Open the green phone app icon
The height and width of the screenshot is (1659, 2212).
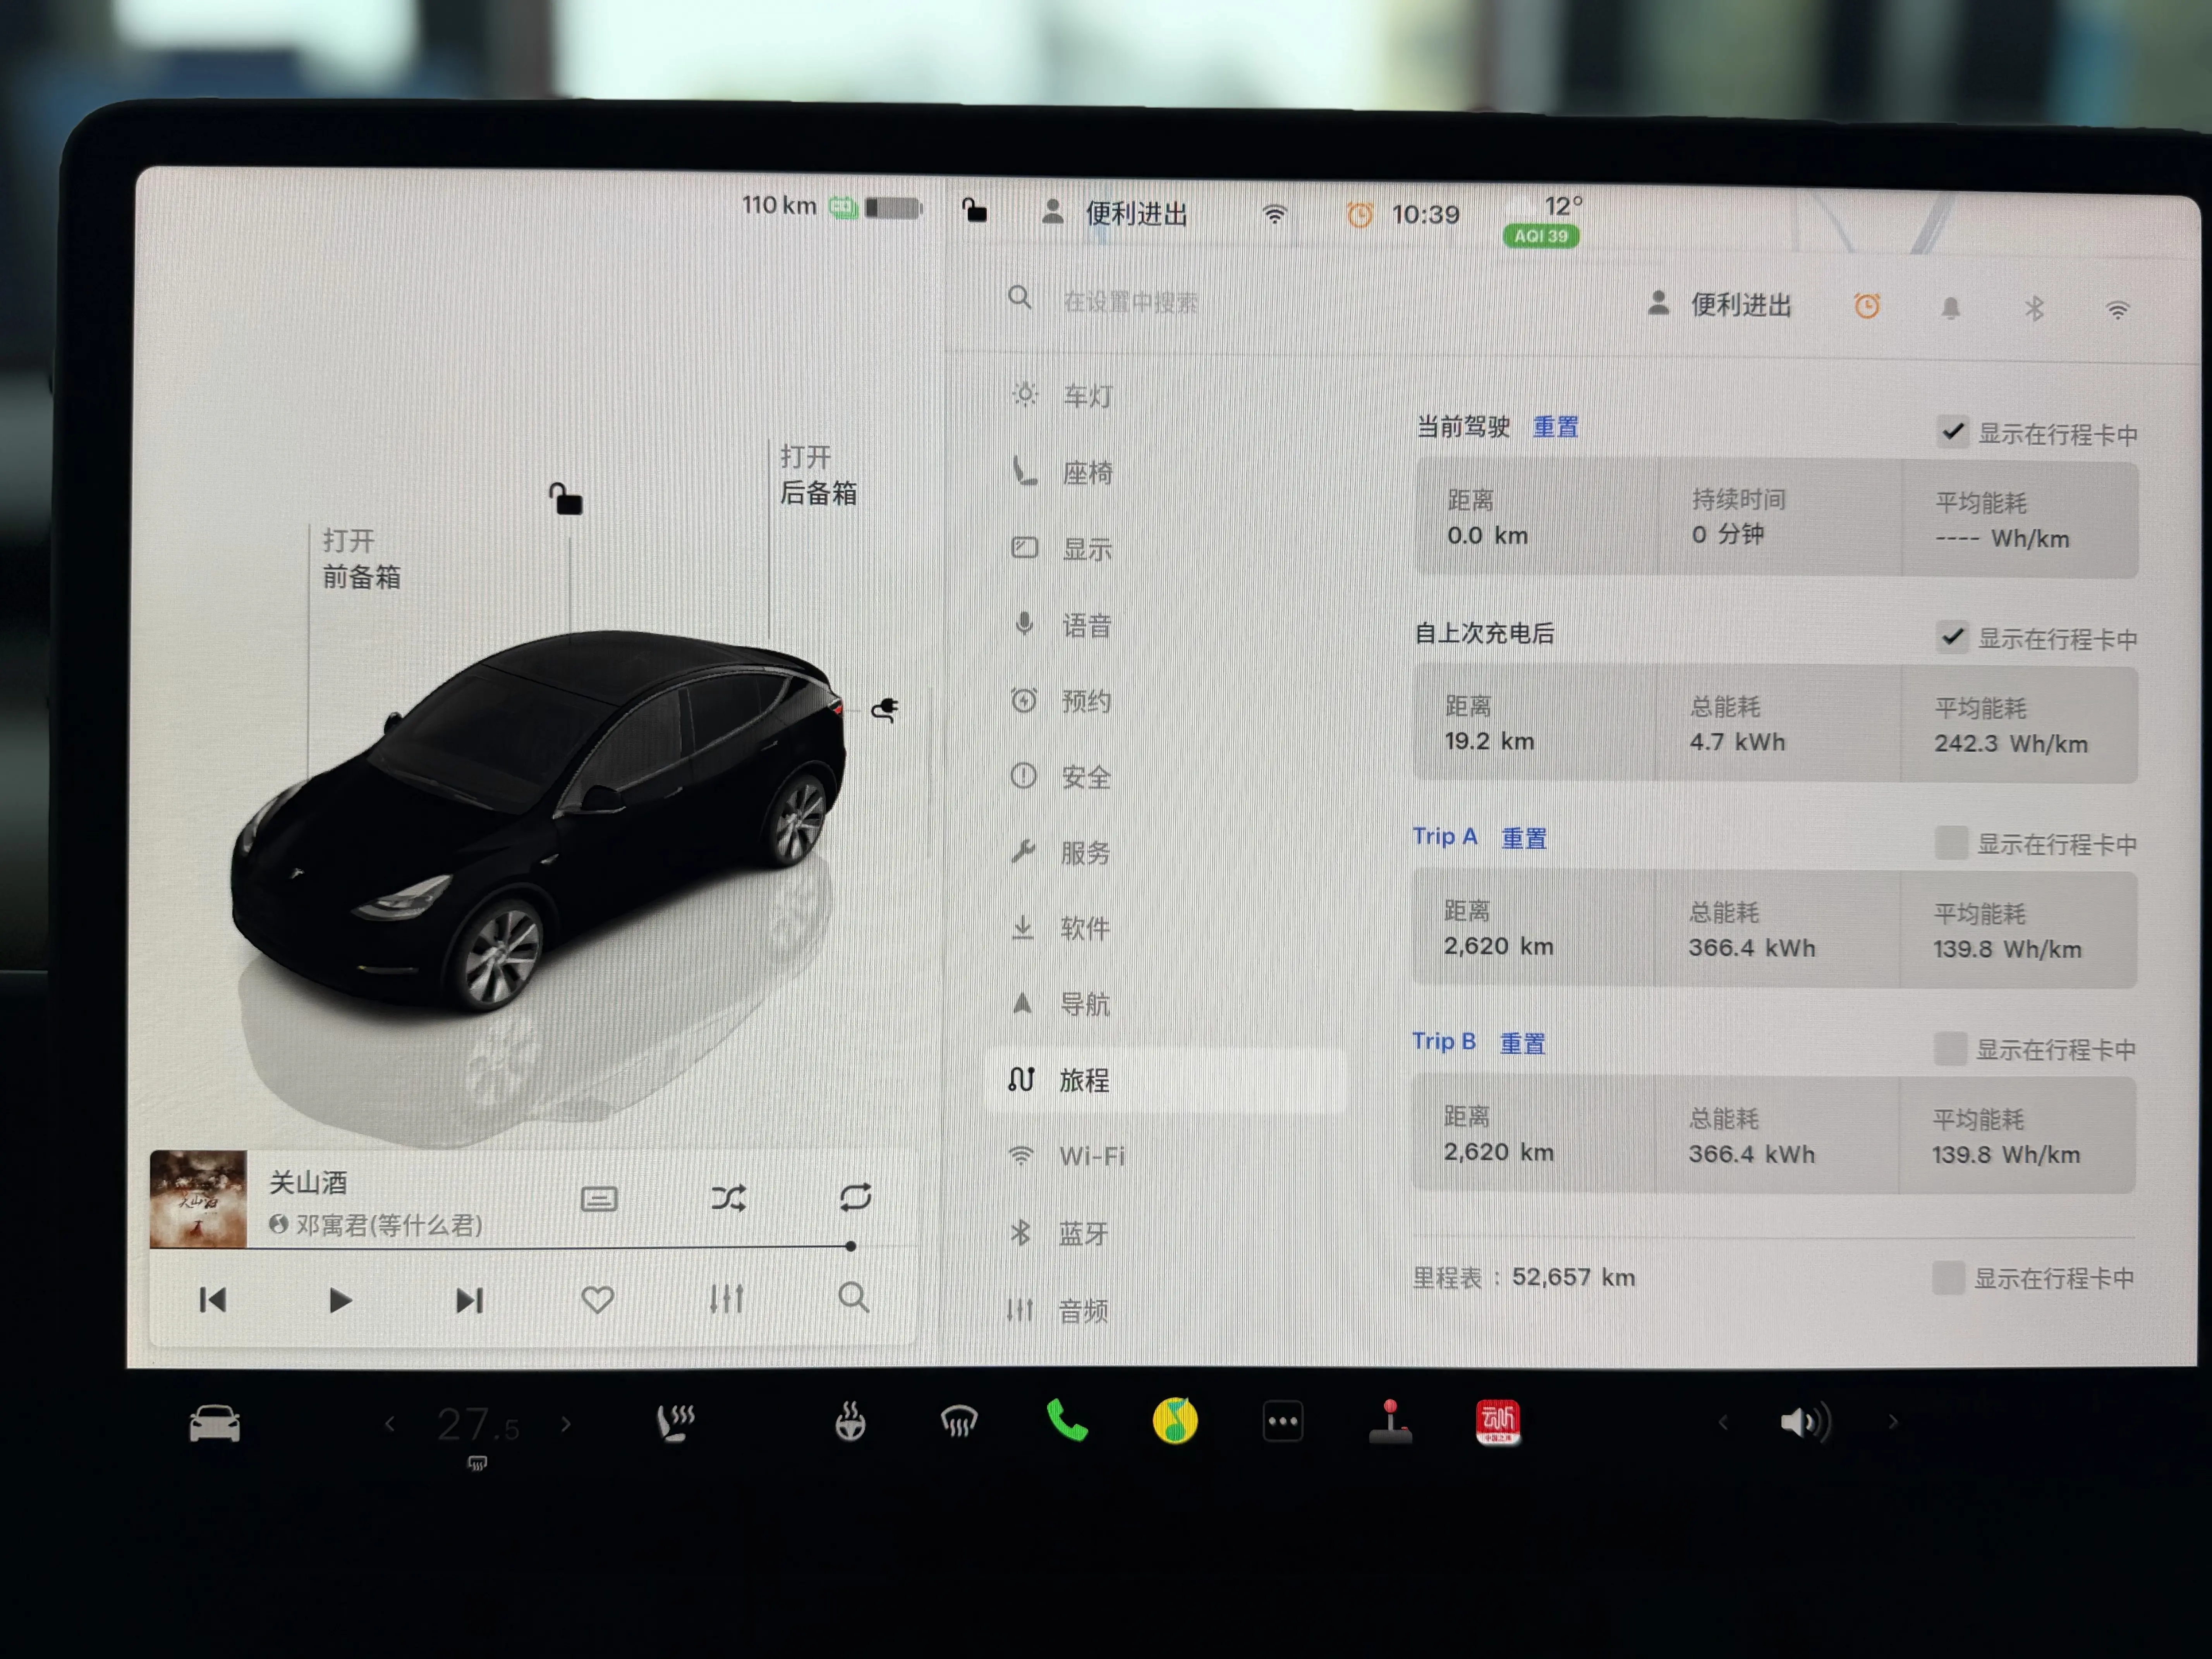1067,1421
